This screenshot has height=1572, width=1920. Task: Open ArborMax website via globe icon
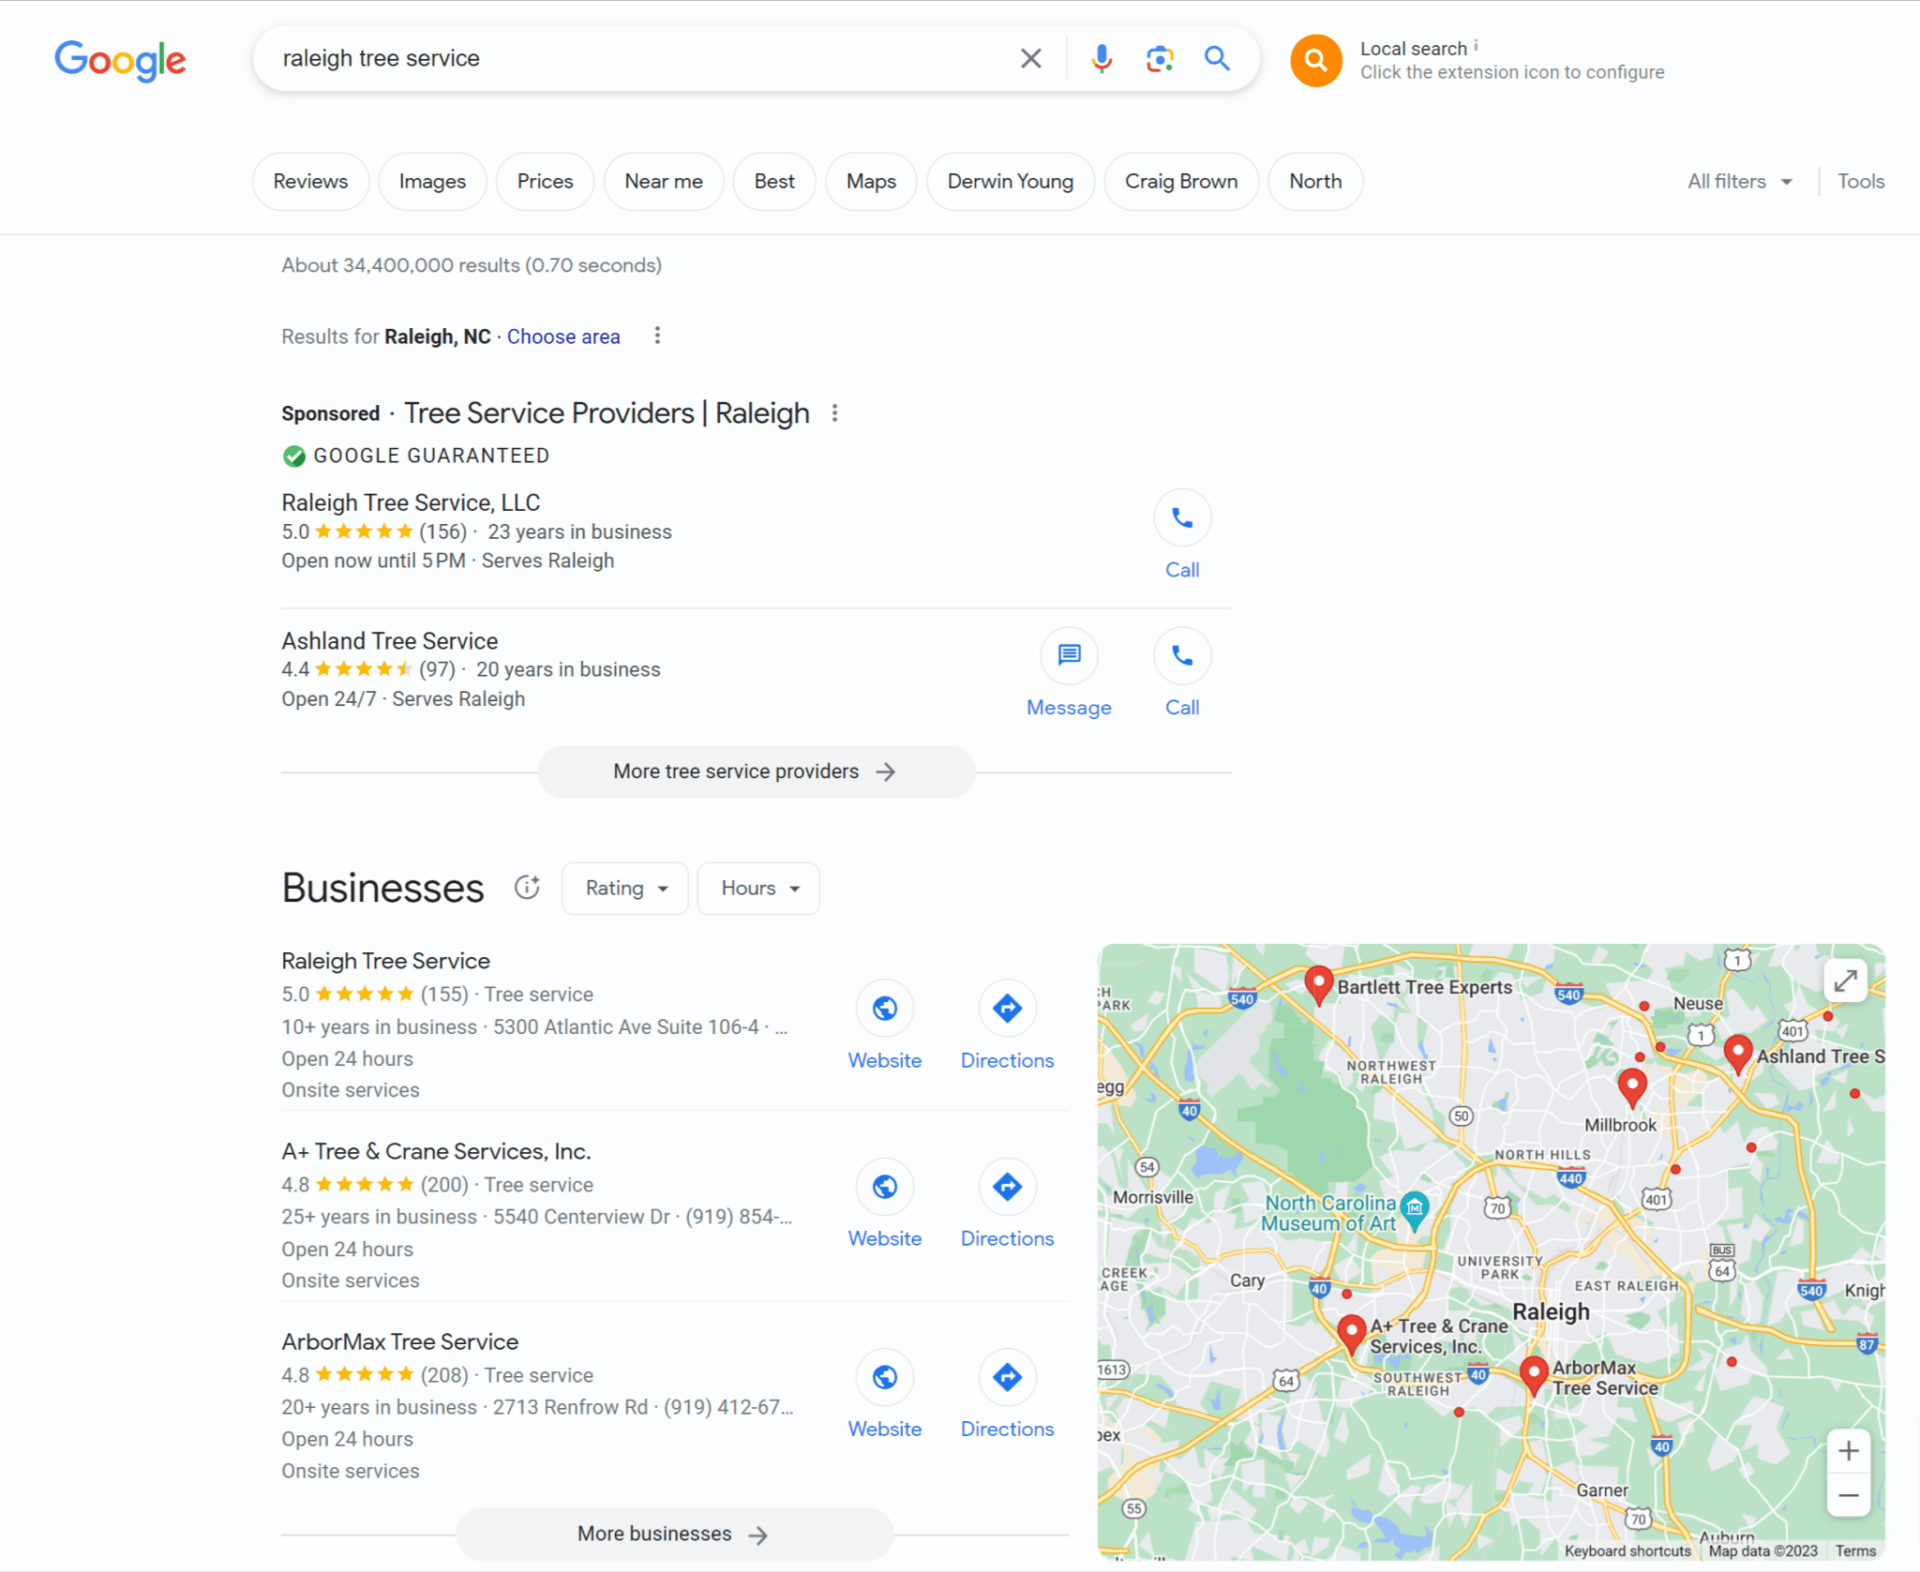pyautogui.click(x=884, y=1377)
